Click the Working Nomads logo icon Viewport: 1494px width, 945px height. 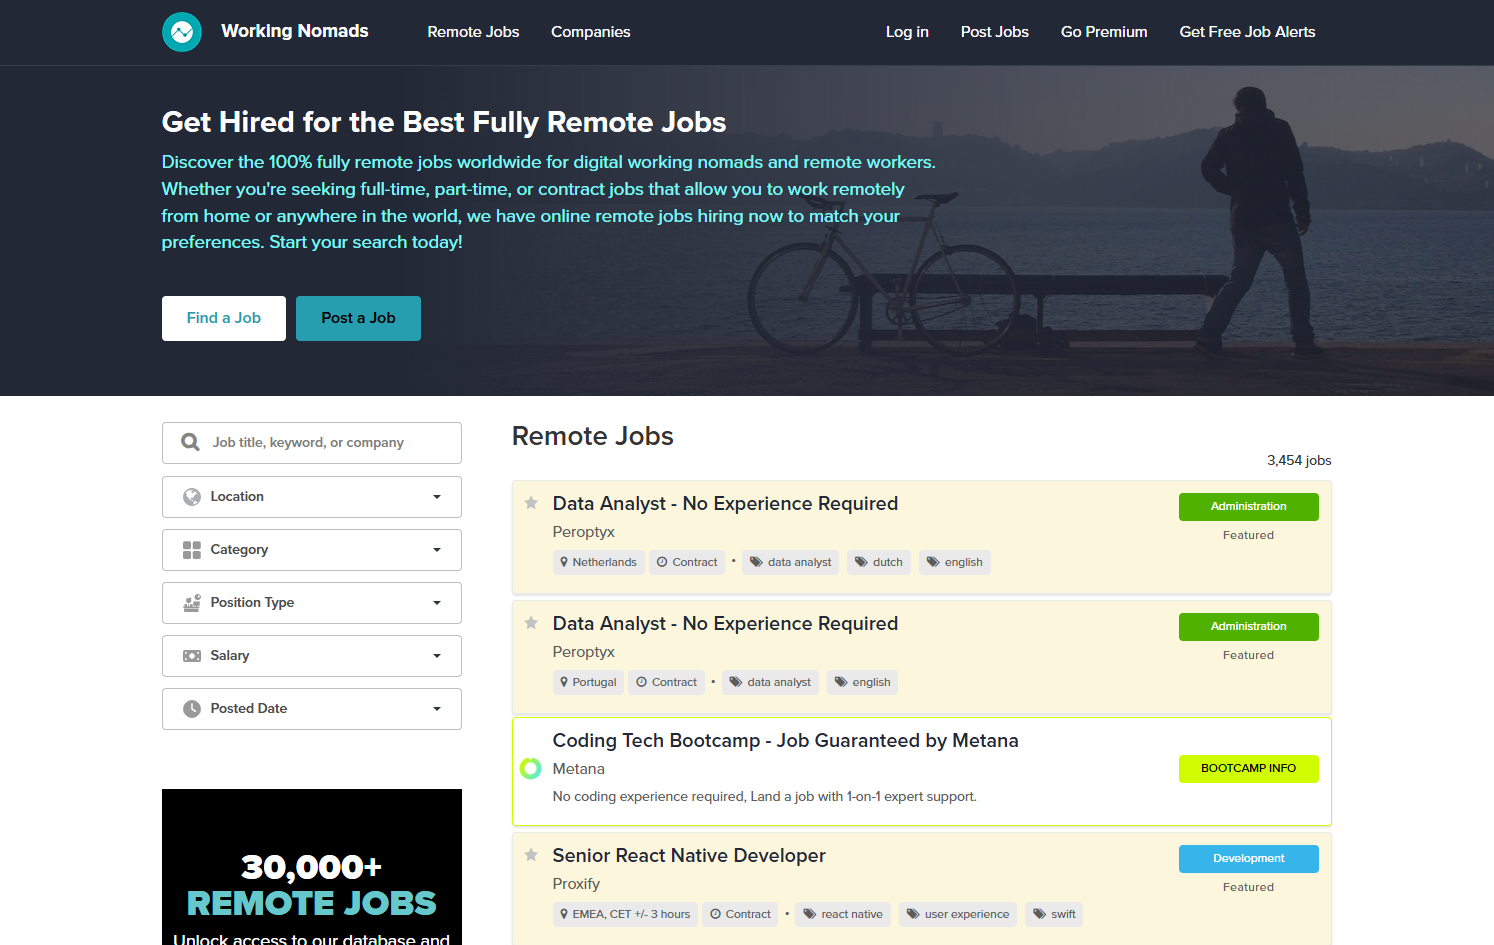182,32
